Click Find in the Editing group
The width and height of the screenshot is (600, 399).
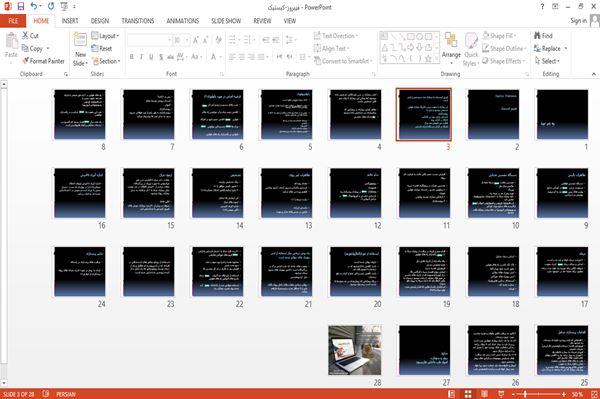tap(543, 36)
